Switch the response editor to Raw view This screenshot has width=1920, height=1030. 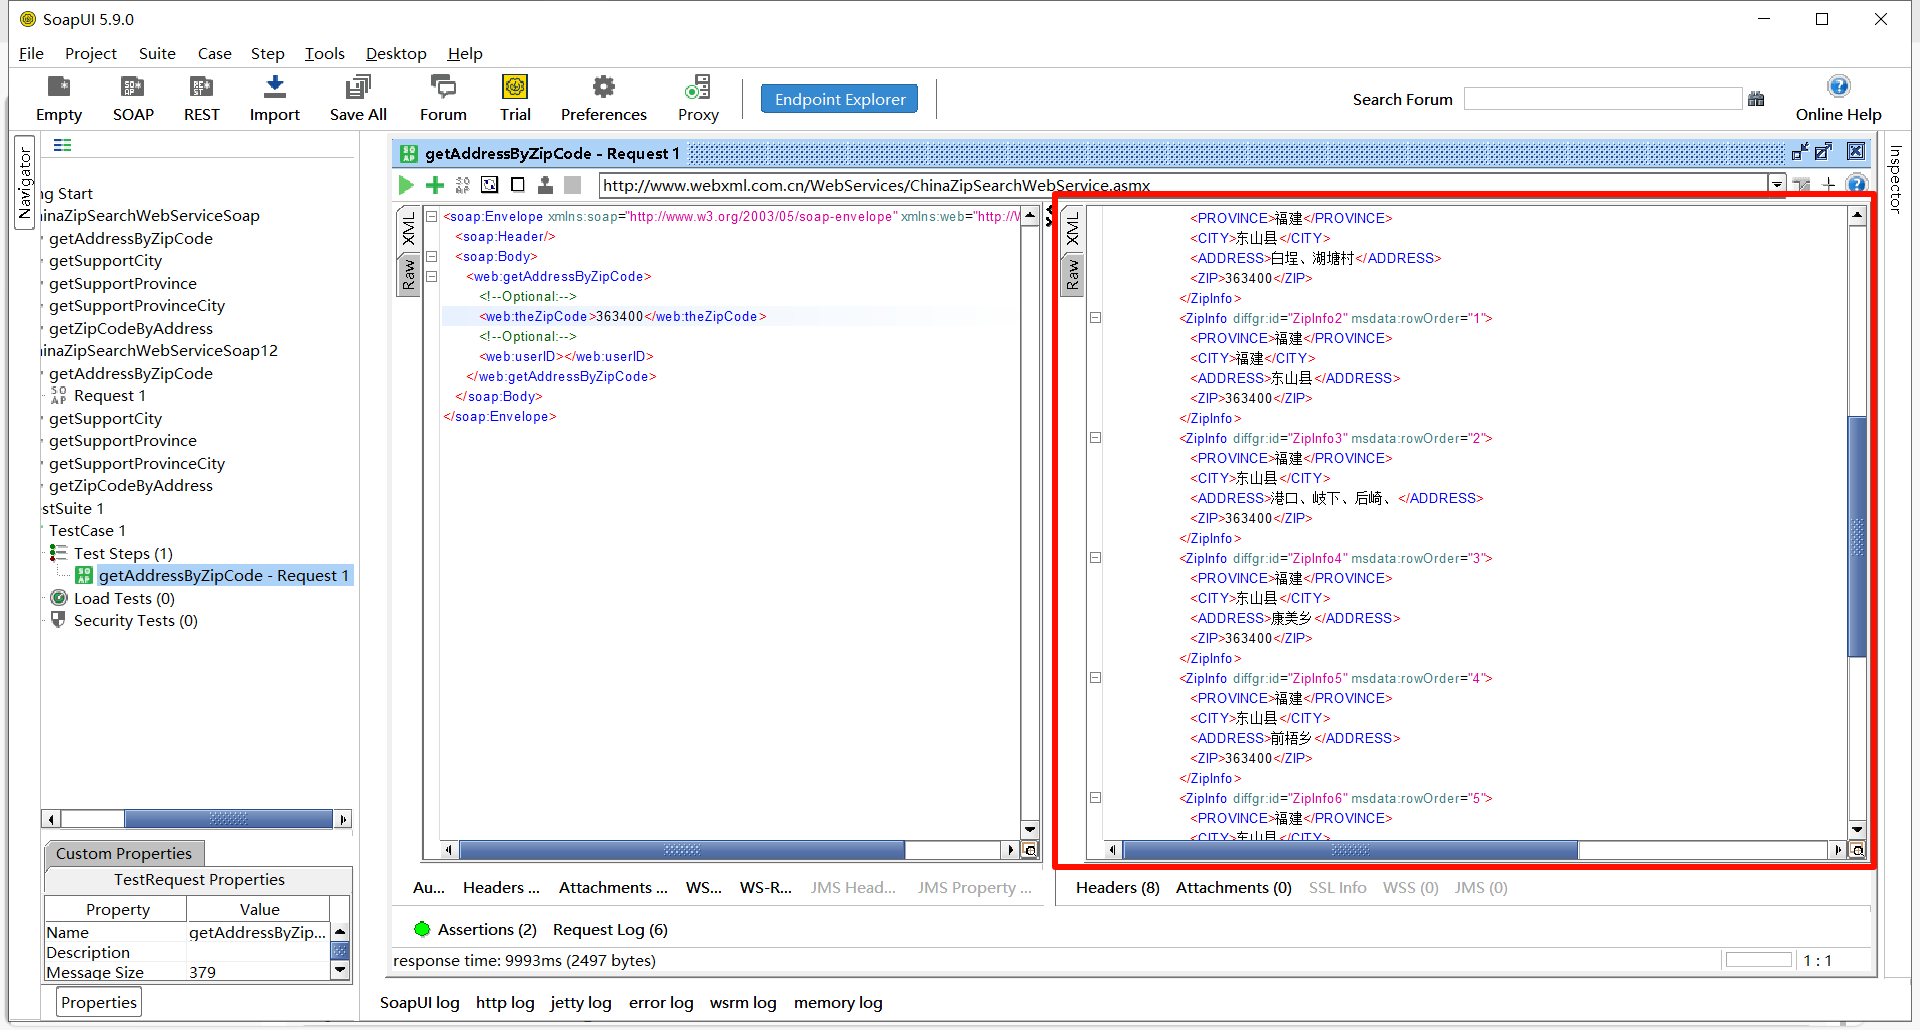[1072, 275]
